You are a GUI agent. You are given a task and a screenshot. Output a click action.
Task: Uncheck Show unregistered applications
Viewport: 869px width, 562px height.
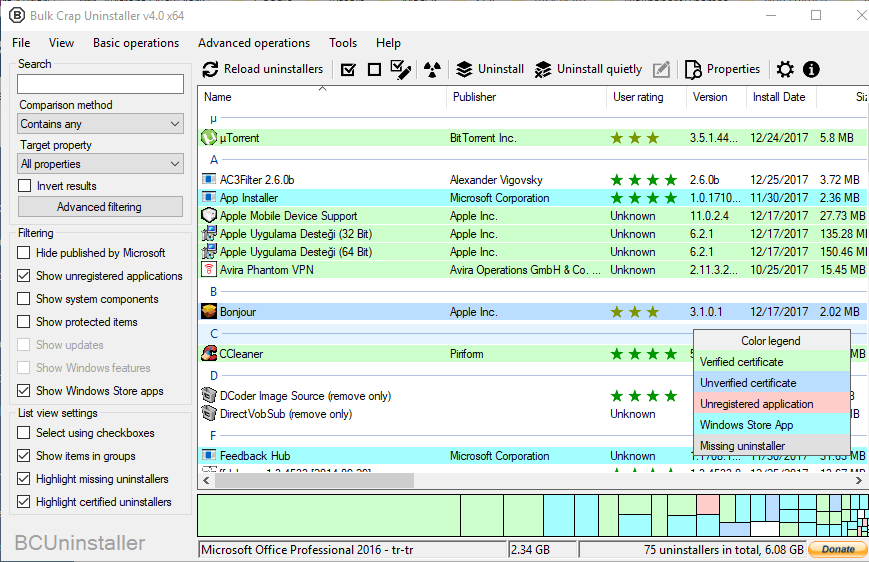23,275
